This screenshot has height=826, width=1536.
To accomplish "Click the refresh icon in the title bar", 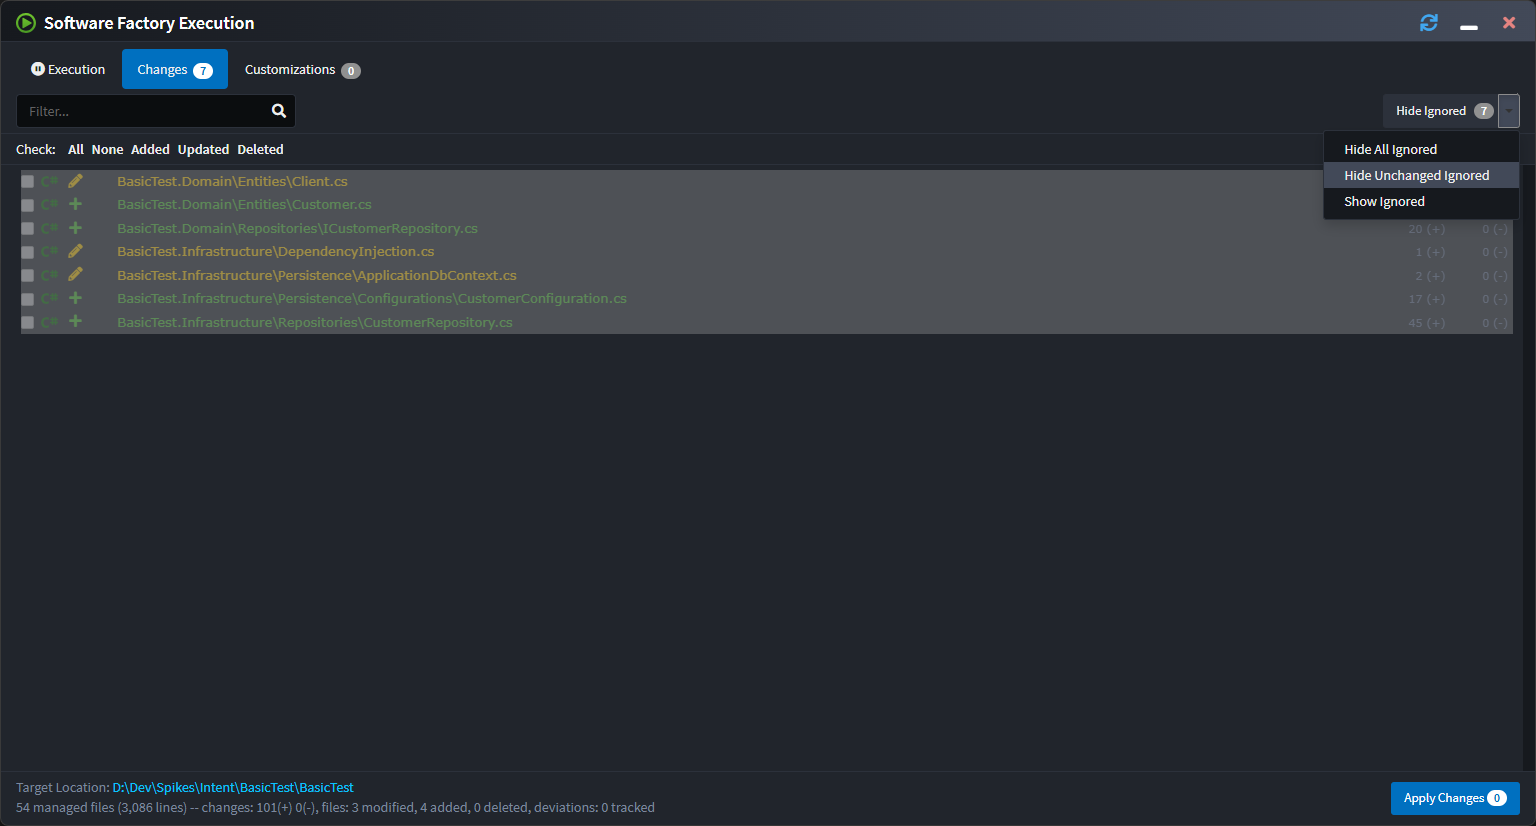I will (x=1428, y=22).
